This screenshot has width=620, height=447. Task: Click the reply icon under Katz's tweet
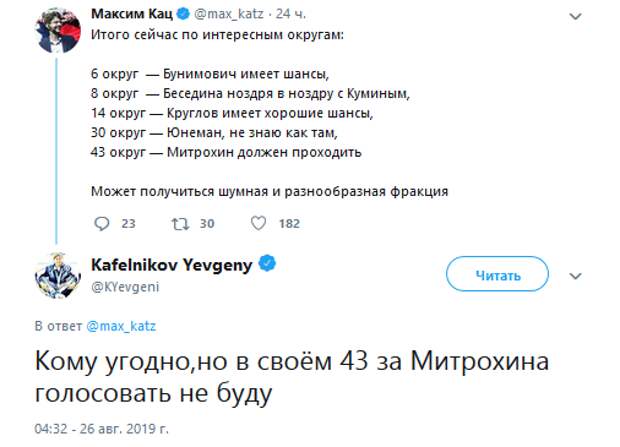click(x=101, y=223)
